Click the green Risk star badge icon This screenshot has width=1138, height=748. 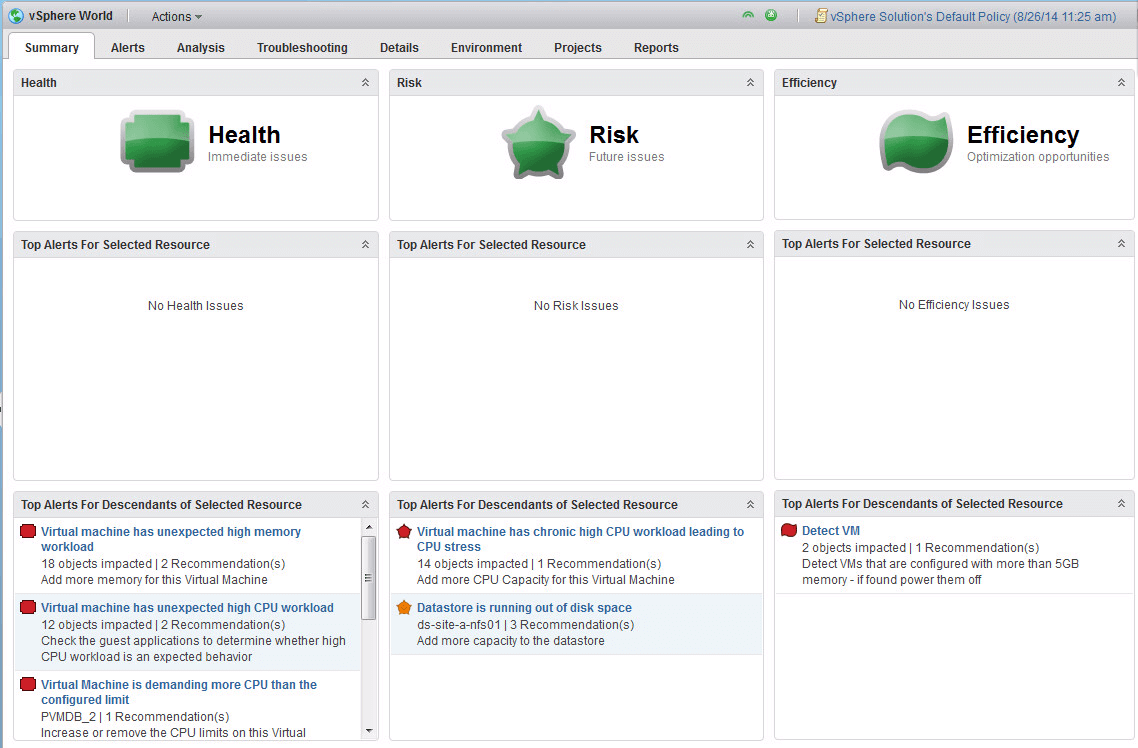(x=538, y=142)
